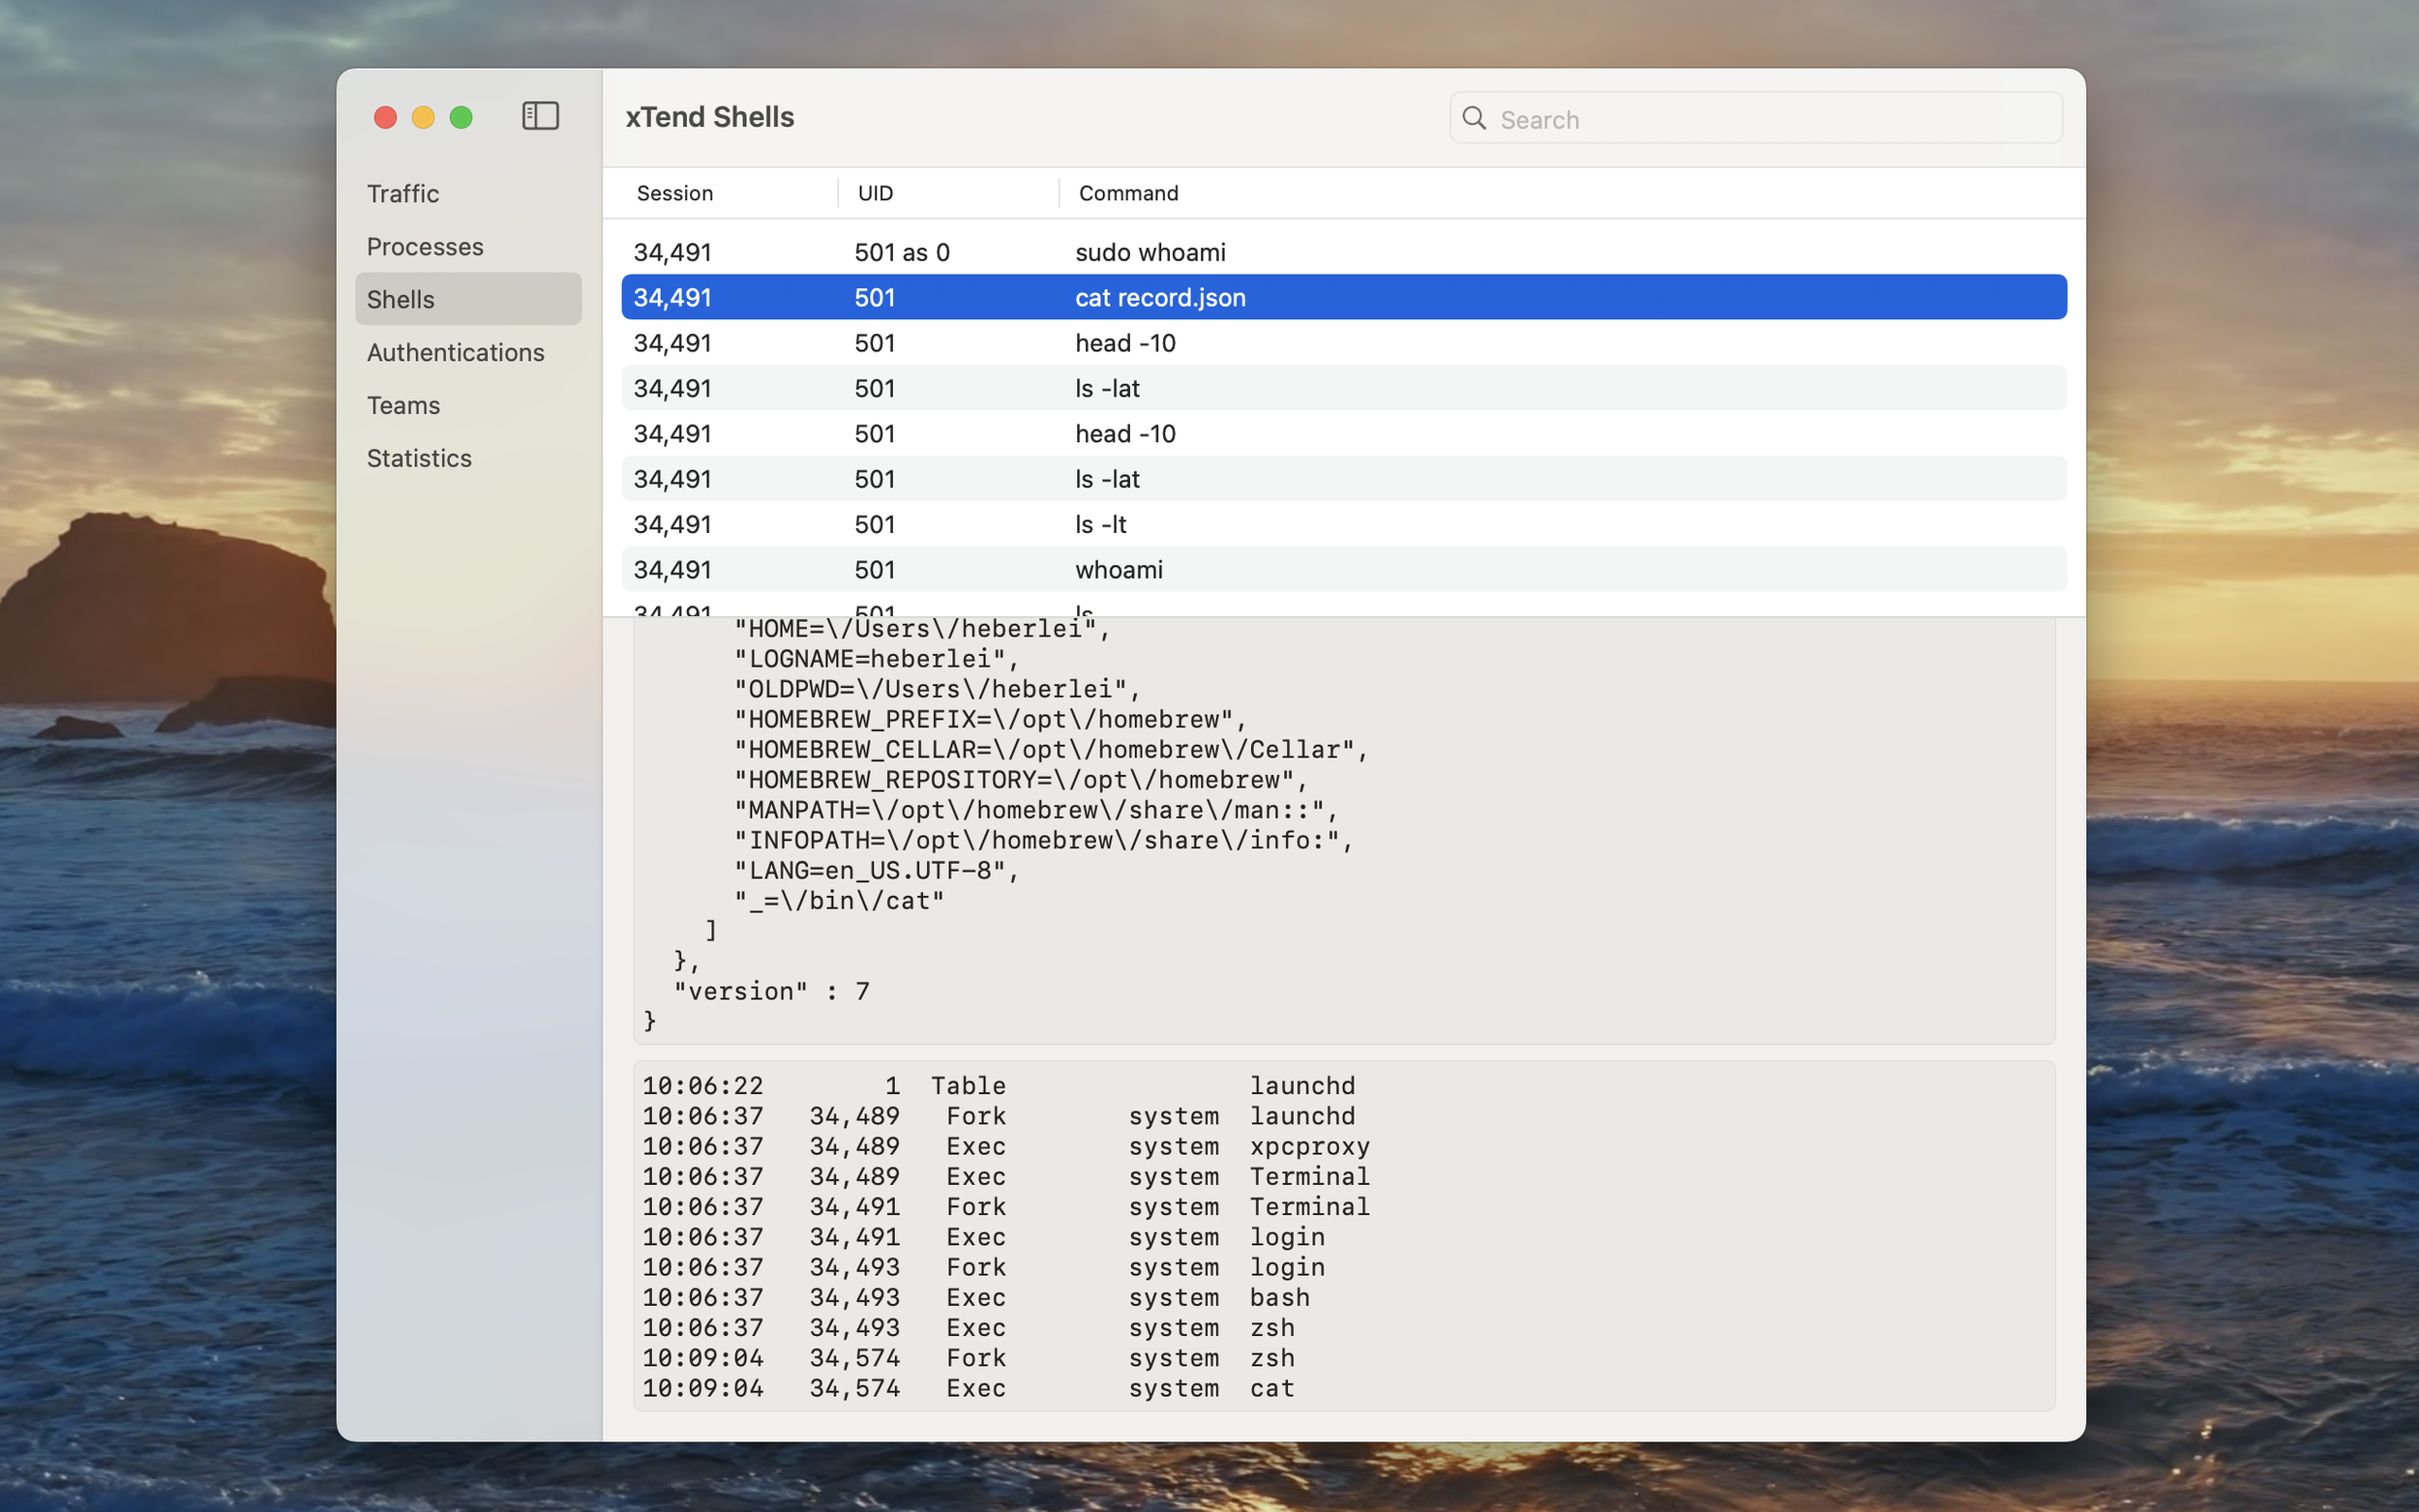Open the Traffic sidebar section

pyautogui.click(x=403, y=193)
